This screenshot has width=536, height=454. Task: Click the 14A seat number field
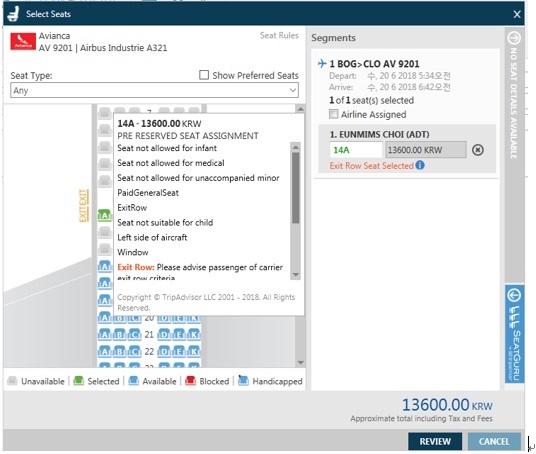click(x=356, y=150)
